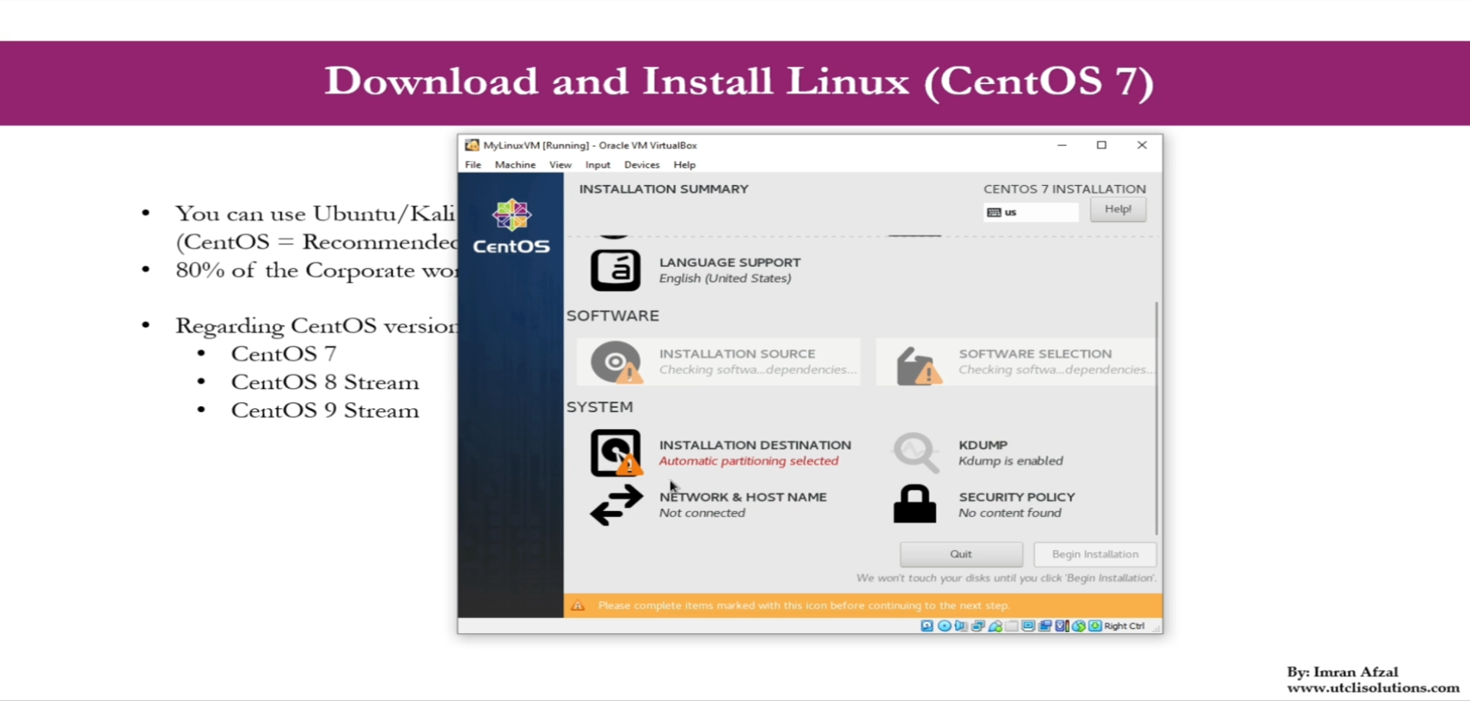Click the INSTALLATION SUMMARY heading
The height and width of the screenshot is (701, 1470).
(664, 189)
